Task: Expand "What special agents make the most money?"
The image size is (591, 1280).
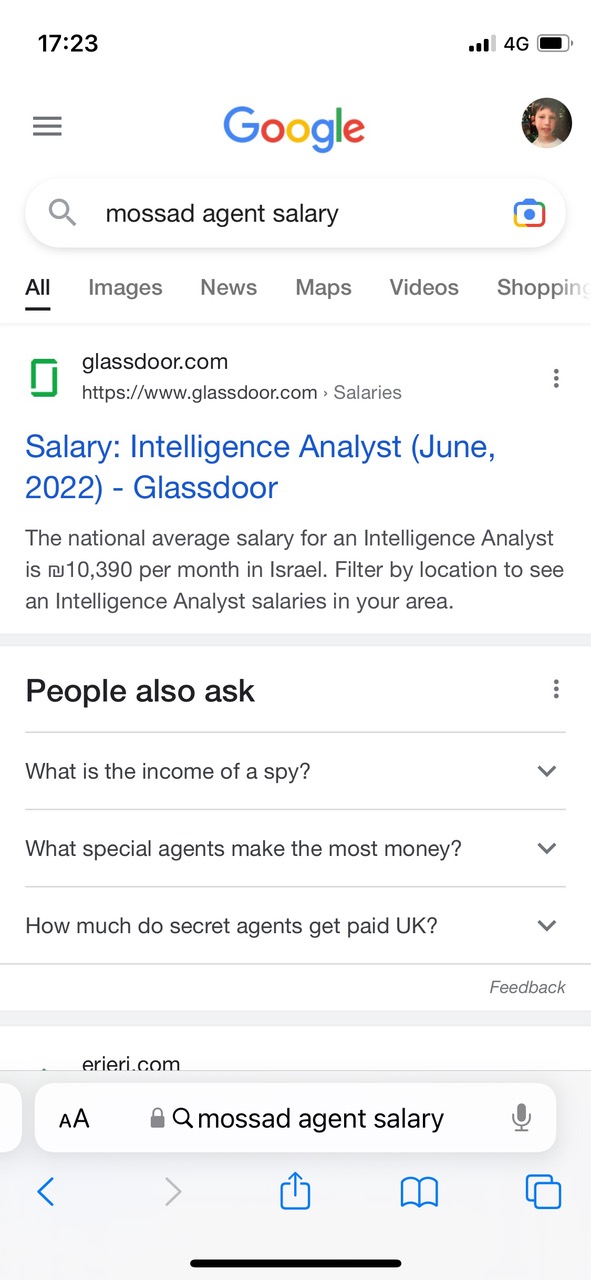Action: tap(295, 848)
